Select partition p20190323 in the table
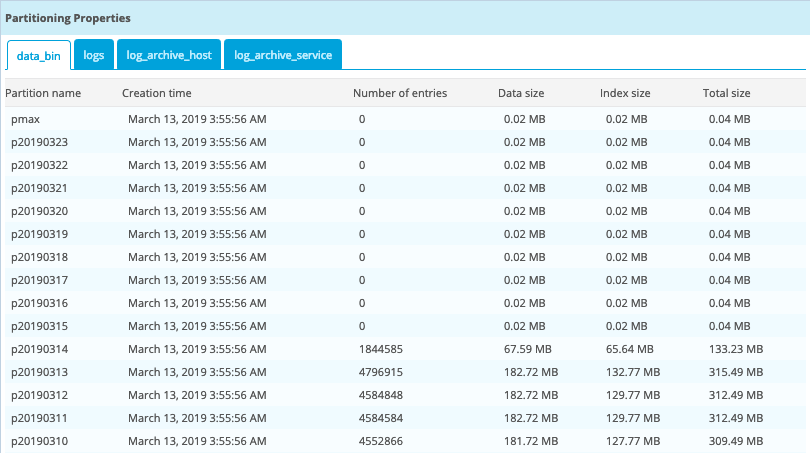810x453 pixels. tap(40, 142)
